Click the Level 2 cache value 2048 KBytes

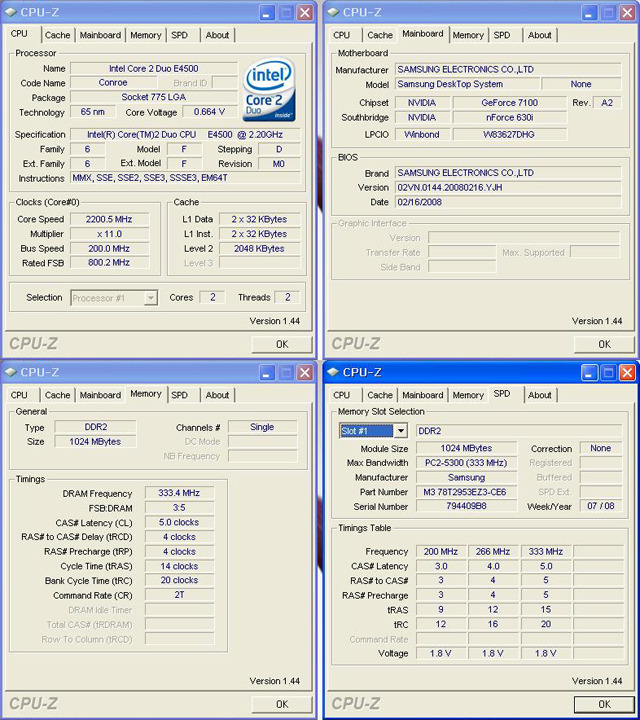click(x=259, y=248)
